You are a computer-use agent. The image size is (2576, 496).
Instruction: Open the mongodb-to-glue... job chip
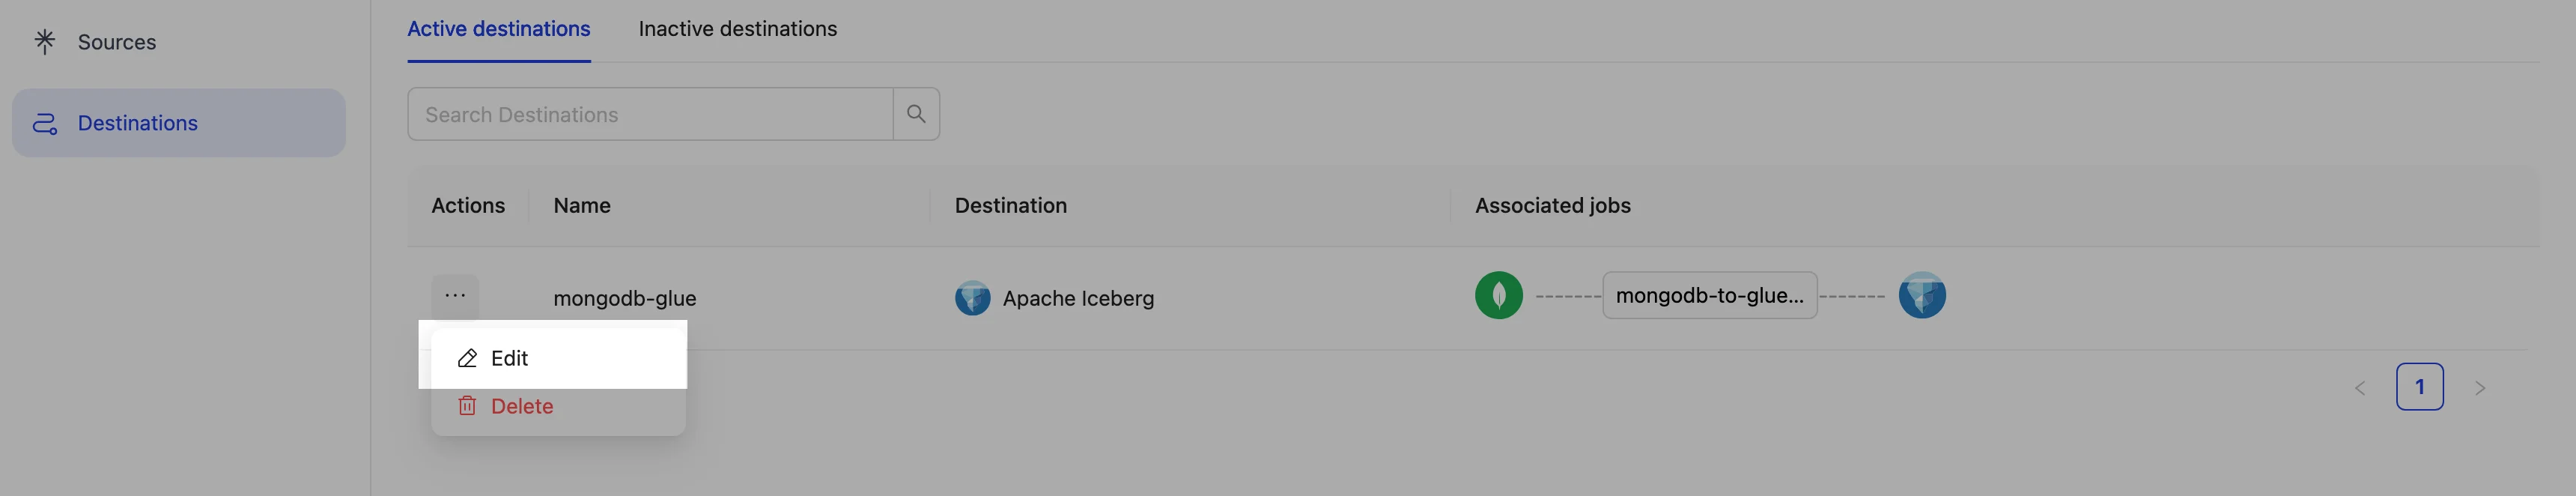tap(1709, 296)
